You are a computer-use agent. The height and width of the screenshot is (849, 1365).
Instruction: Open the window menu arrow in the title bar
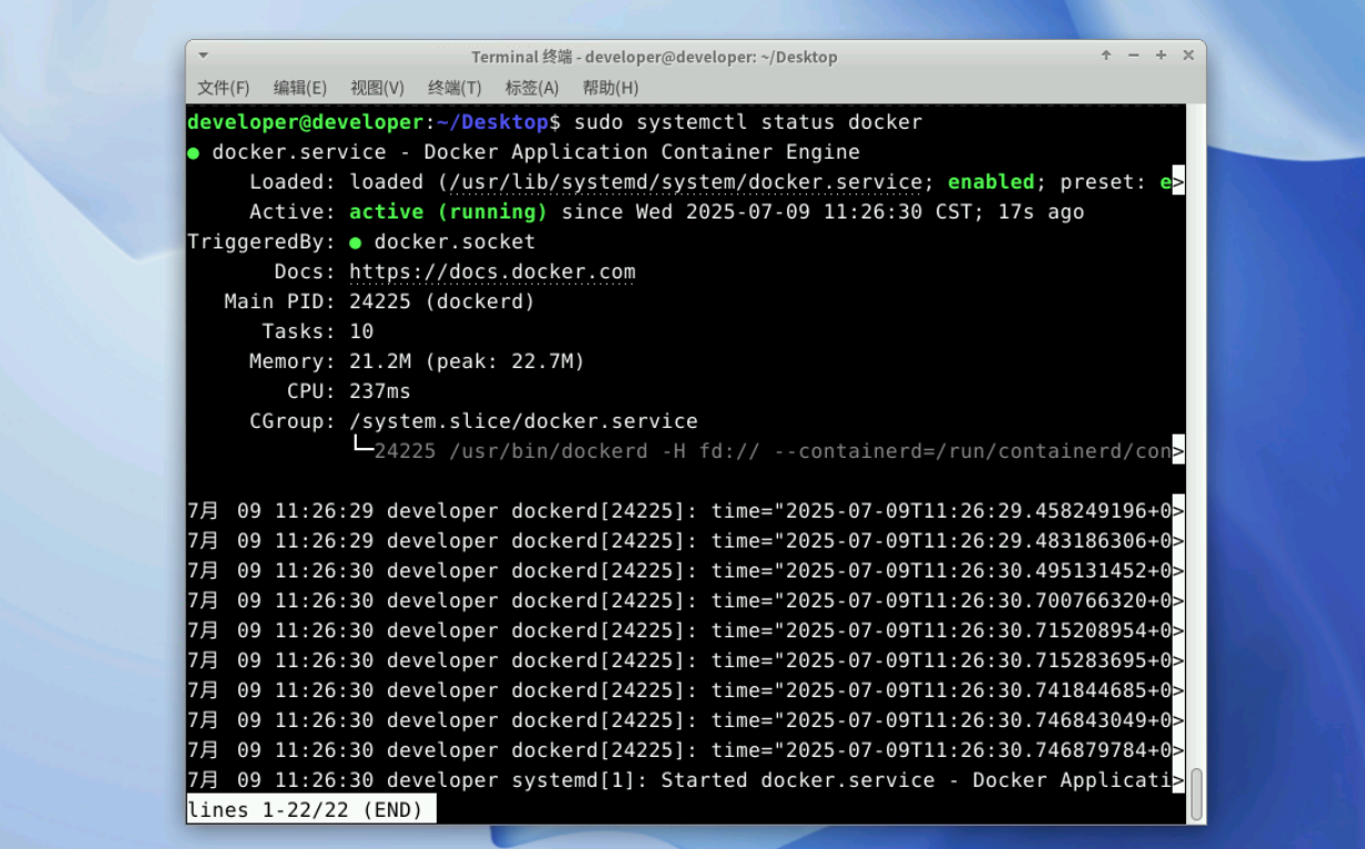pos(203,56)
